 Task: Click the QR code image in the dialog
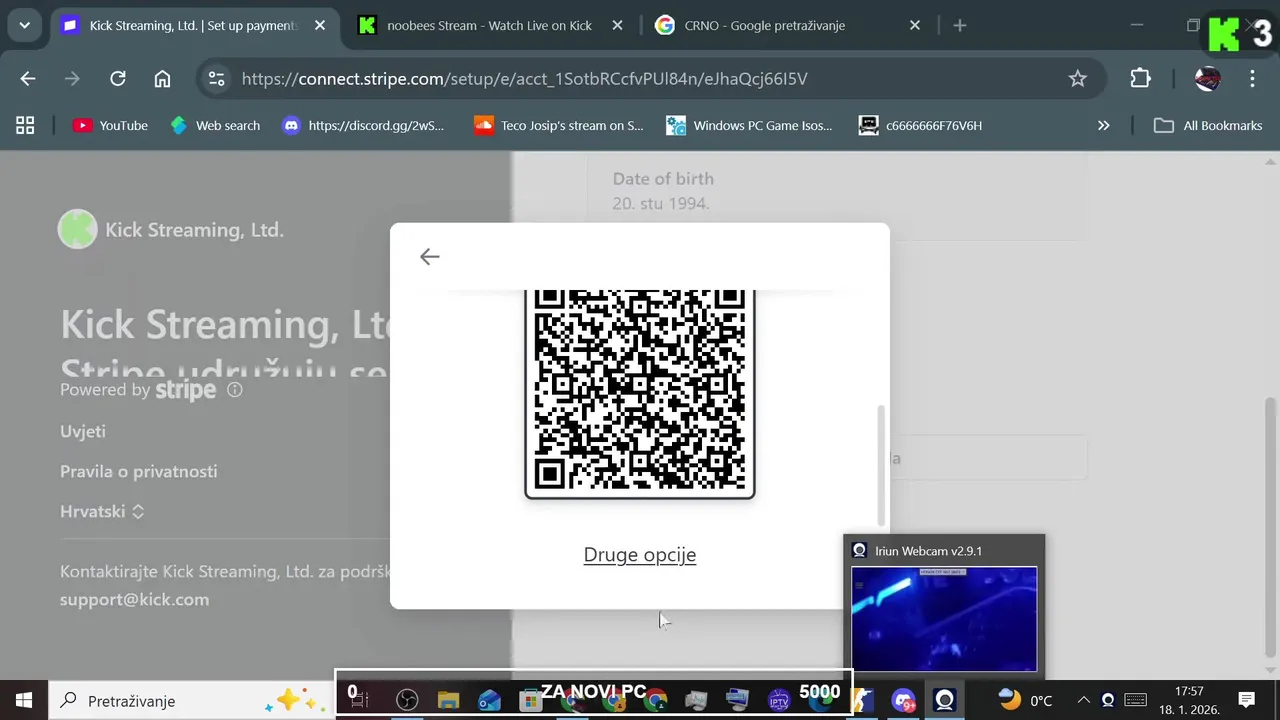click(640, 394)
